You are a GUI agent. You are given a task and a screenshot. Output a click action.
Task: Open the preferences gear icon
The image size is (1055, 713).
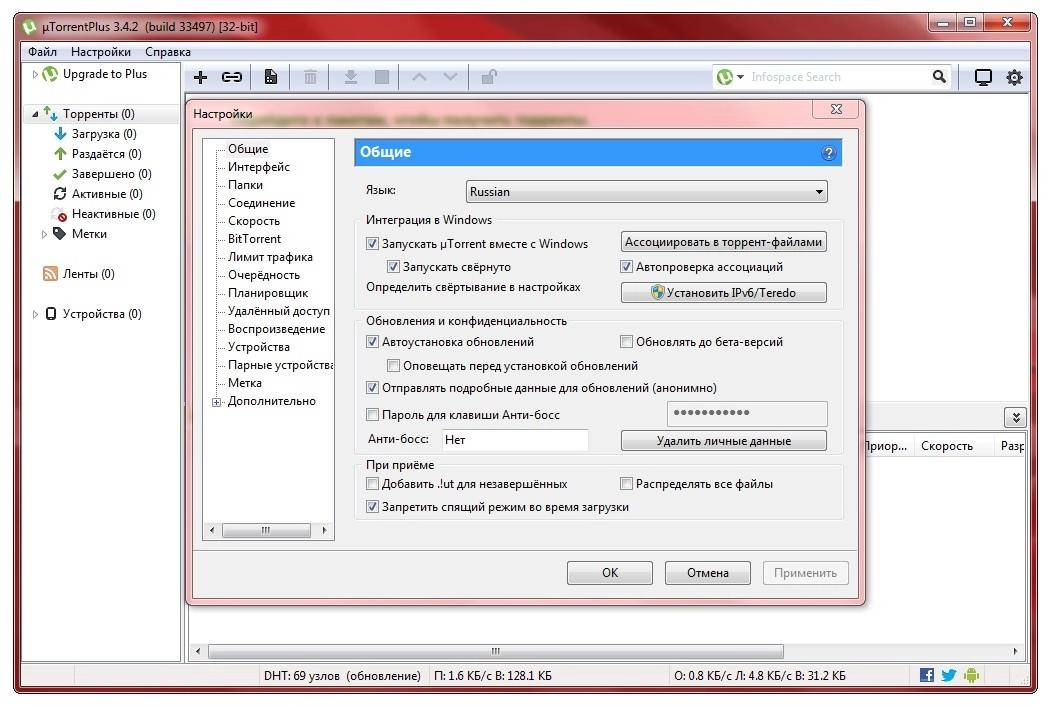click(1015, 76)
